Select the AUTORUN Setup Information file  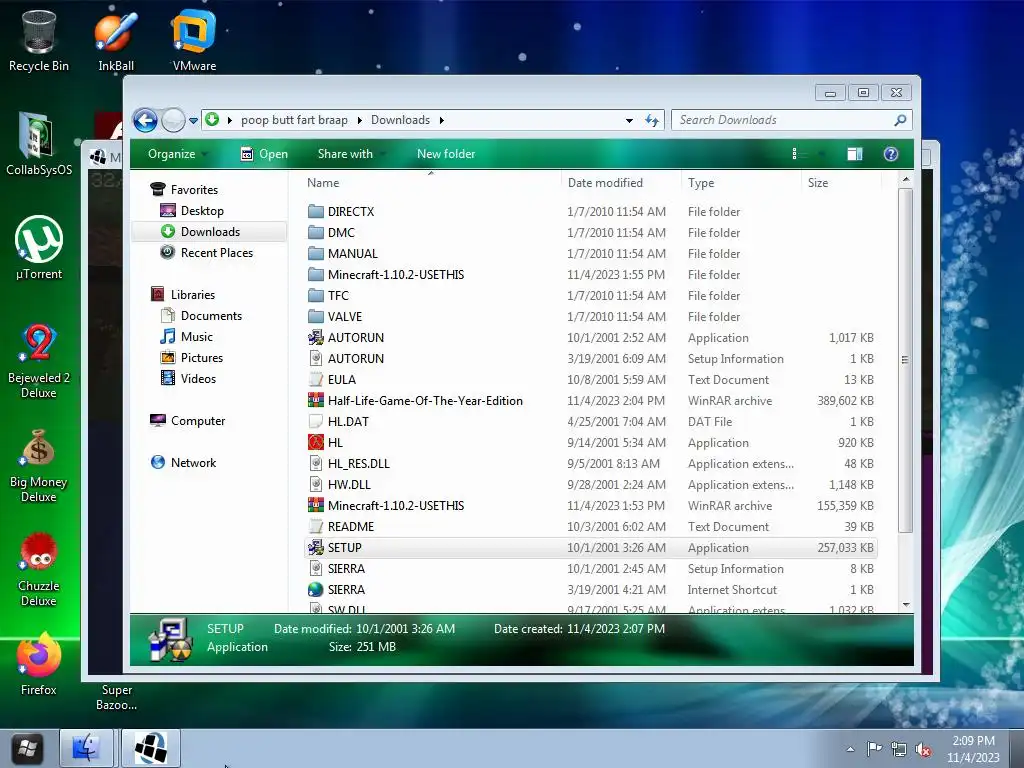[x=591, y=359]
